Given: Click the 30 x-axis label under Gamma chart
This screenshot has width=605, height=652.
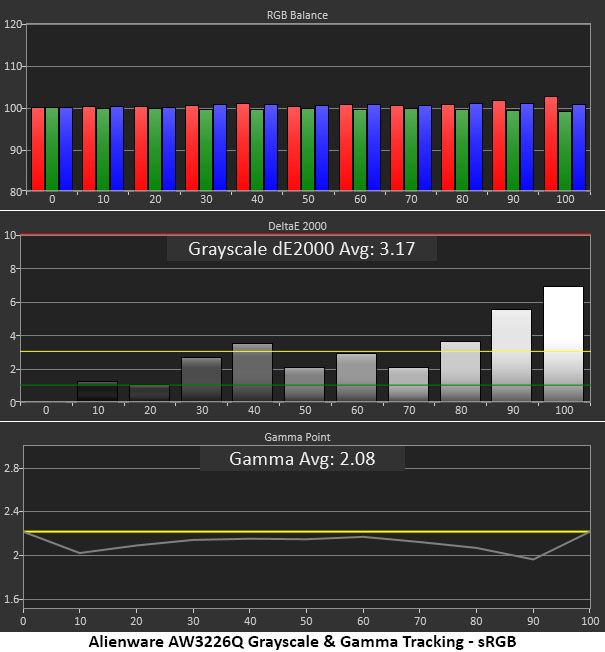Looking at the screenshot, I should click(193, 621).
